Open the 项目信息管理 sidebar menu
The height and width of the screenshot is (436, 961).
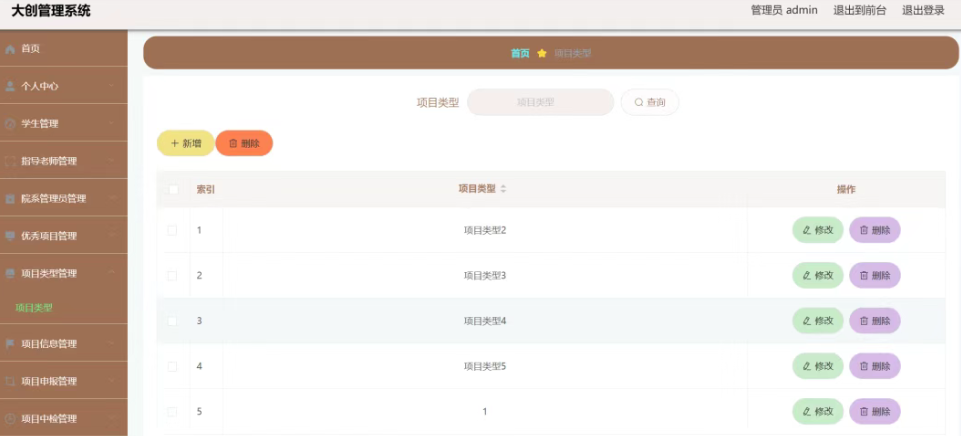(64, 344)
